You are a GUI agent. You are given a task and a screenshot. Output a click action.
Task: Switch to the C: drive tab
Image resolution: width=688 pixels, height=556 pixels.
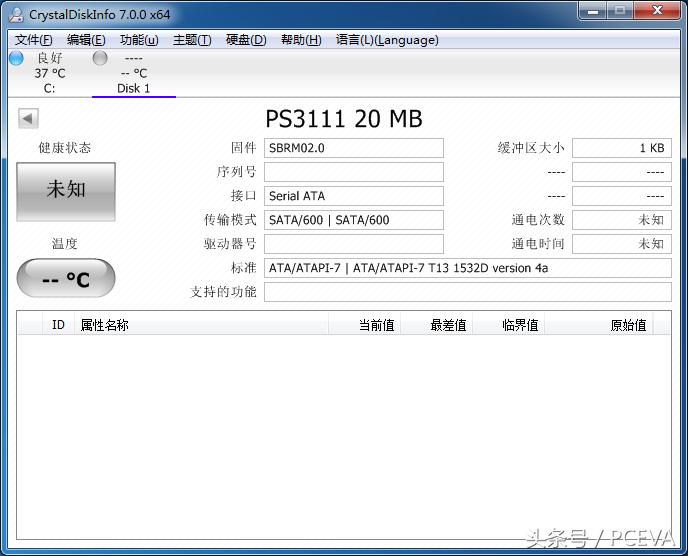click(x=49, y=88)
